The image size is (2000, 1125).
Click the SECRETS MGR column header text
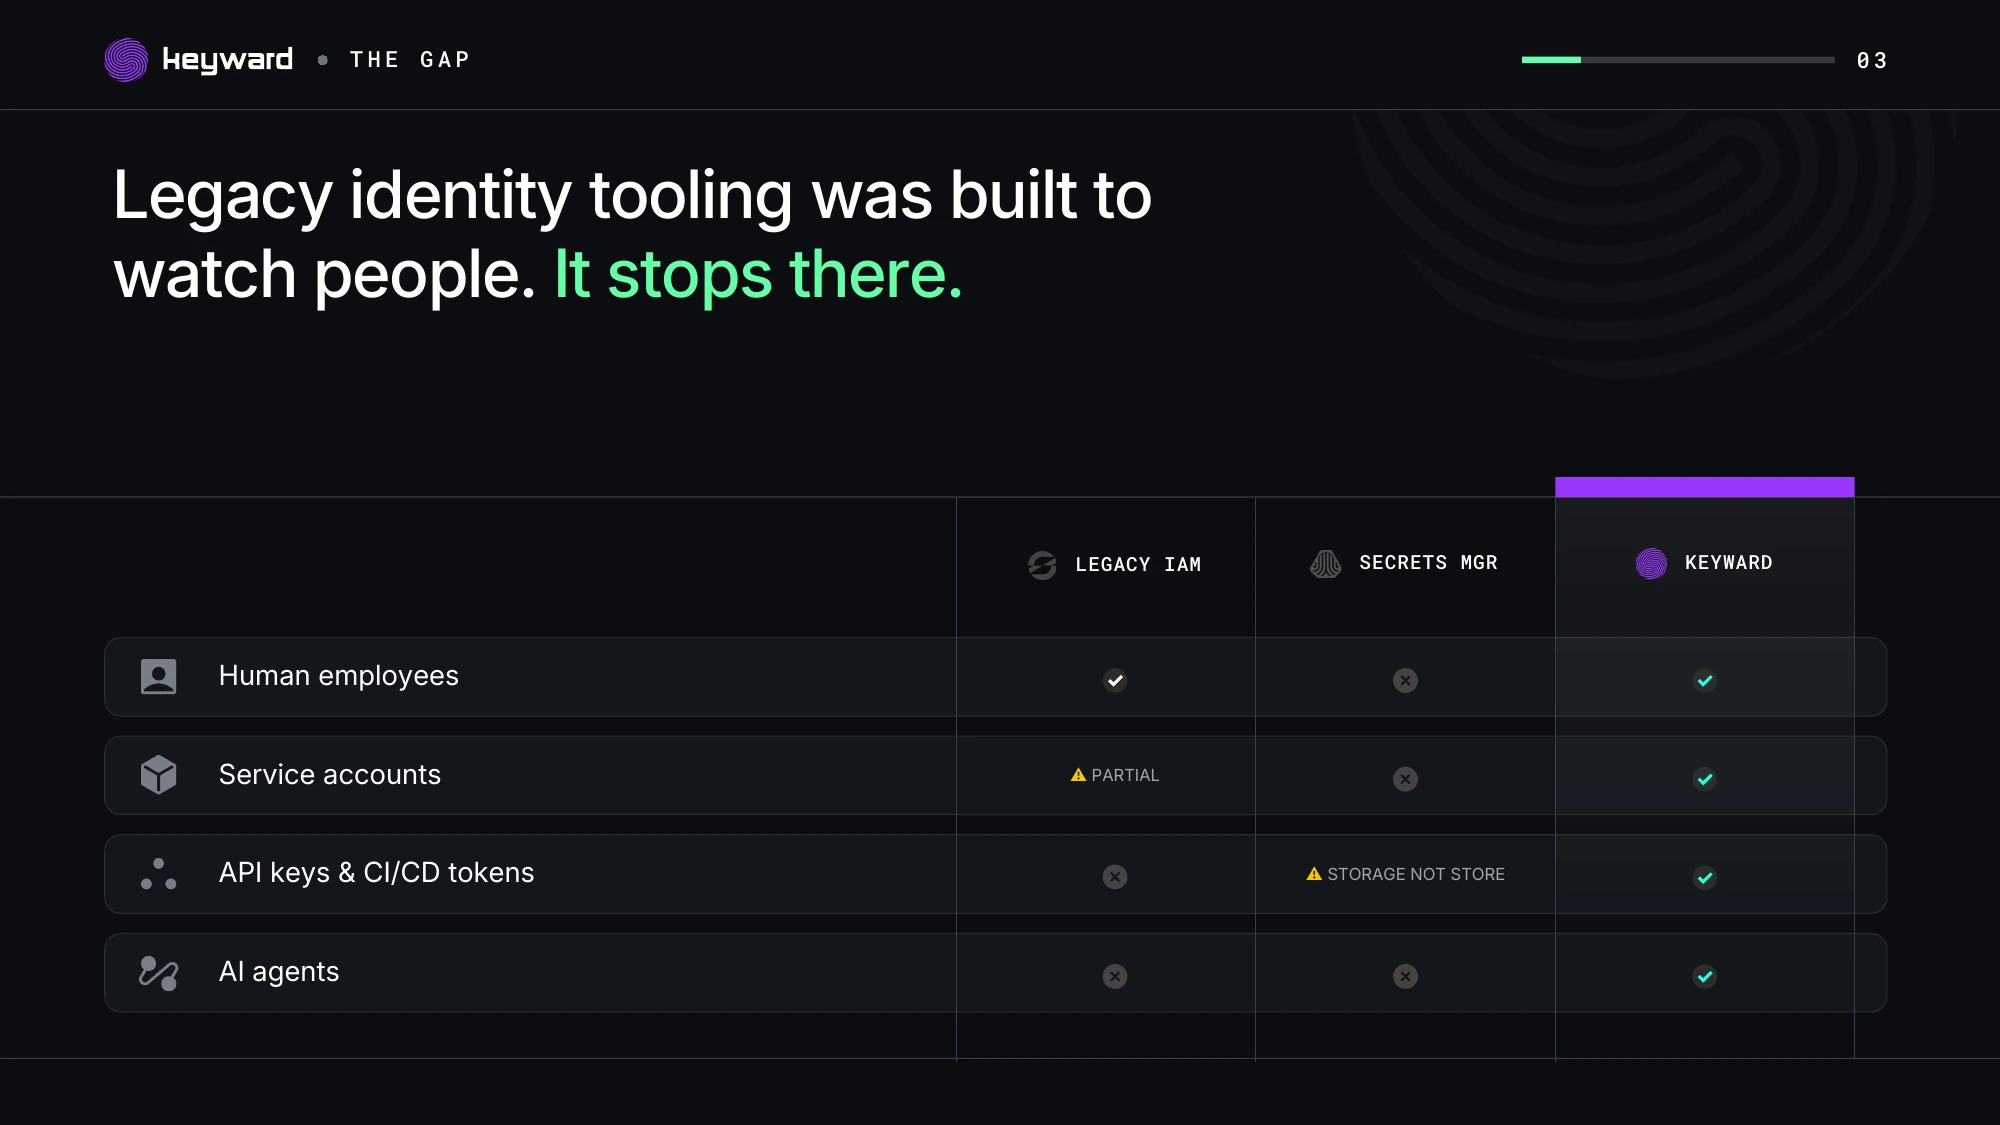(x=1428, y=563)
